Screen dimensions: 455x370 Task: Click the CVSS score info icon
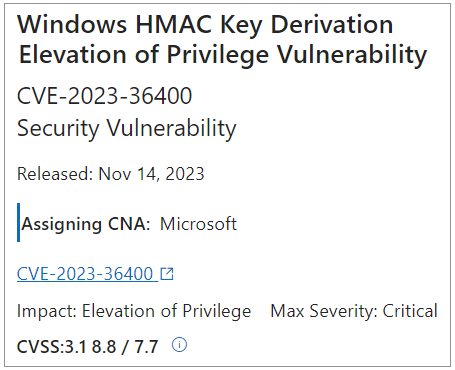[179, 344]
